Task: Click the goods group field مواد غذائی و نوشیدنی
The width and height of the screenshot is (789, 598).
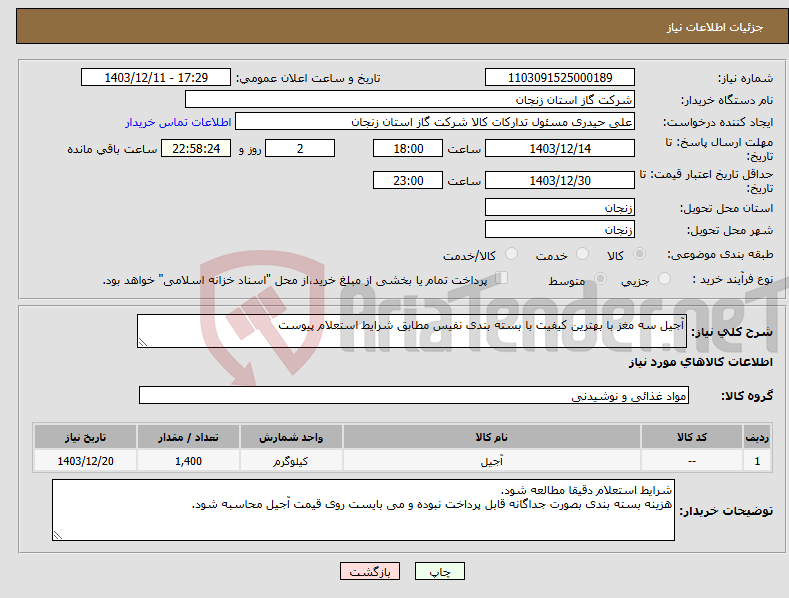Action: tap(414, 396)
